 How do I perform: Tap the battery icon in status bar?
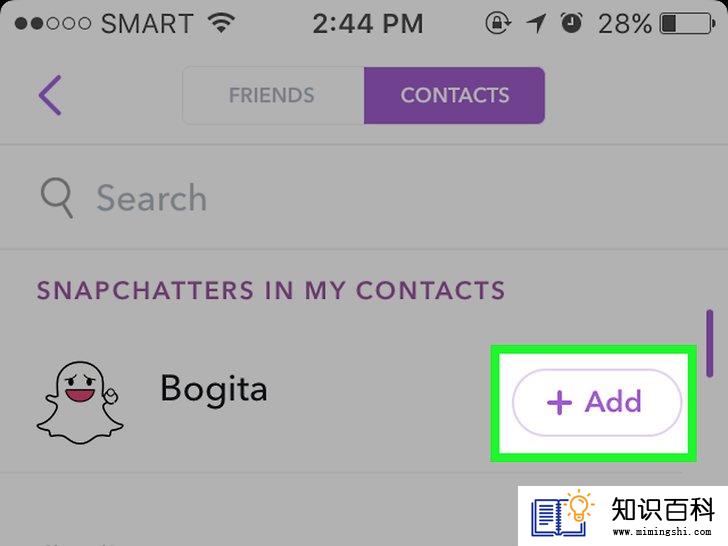688,23
